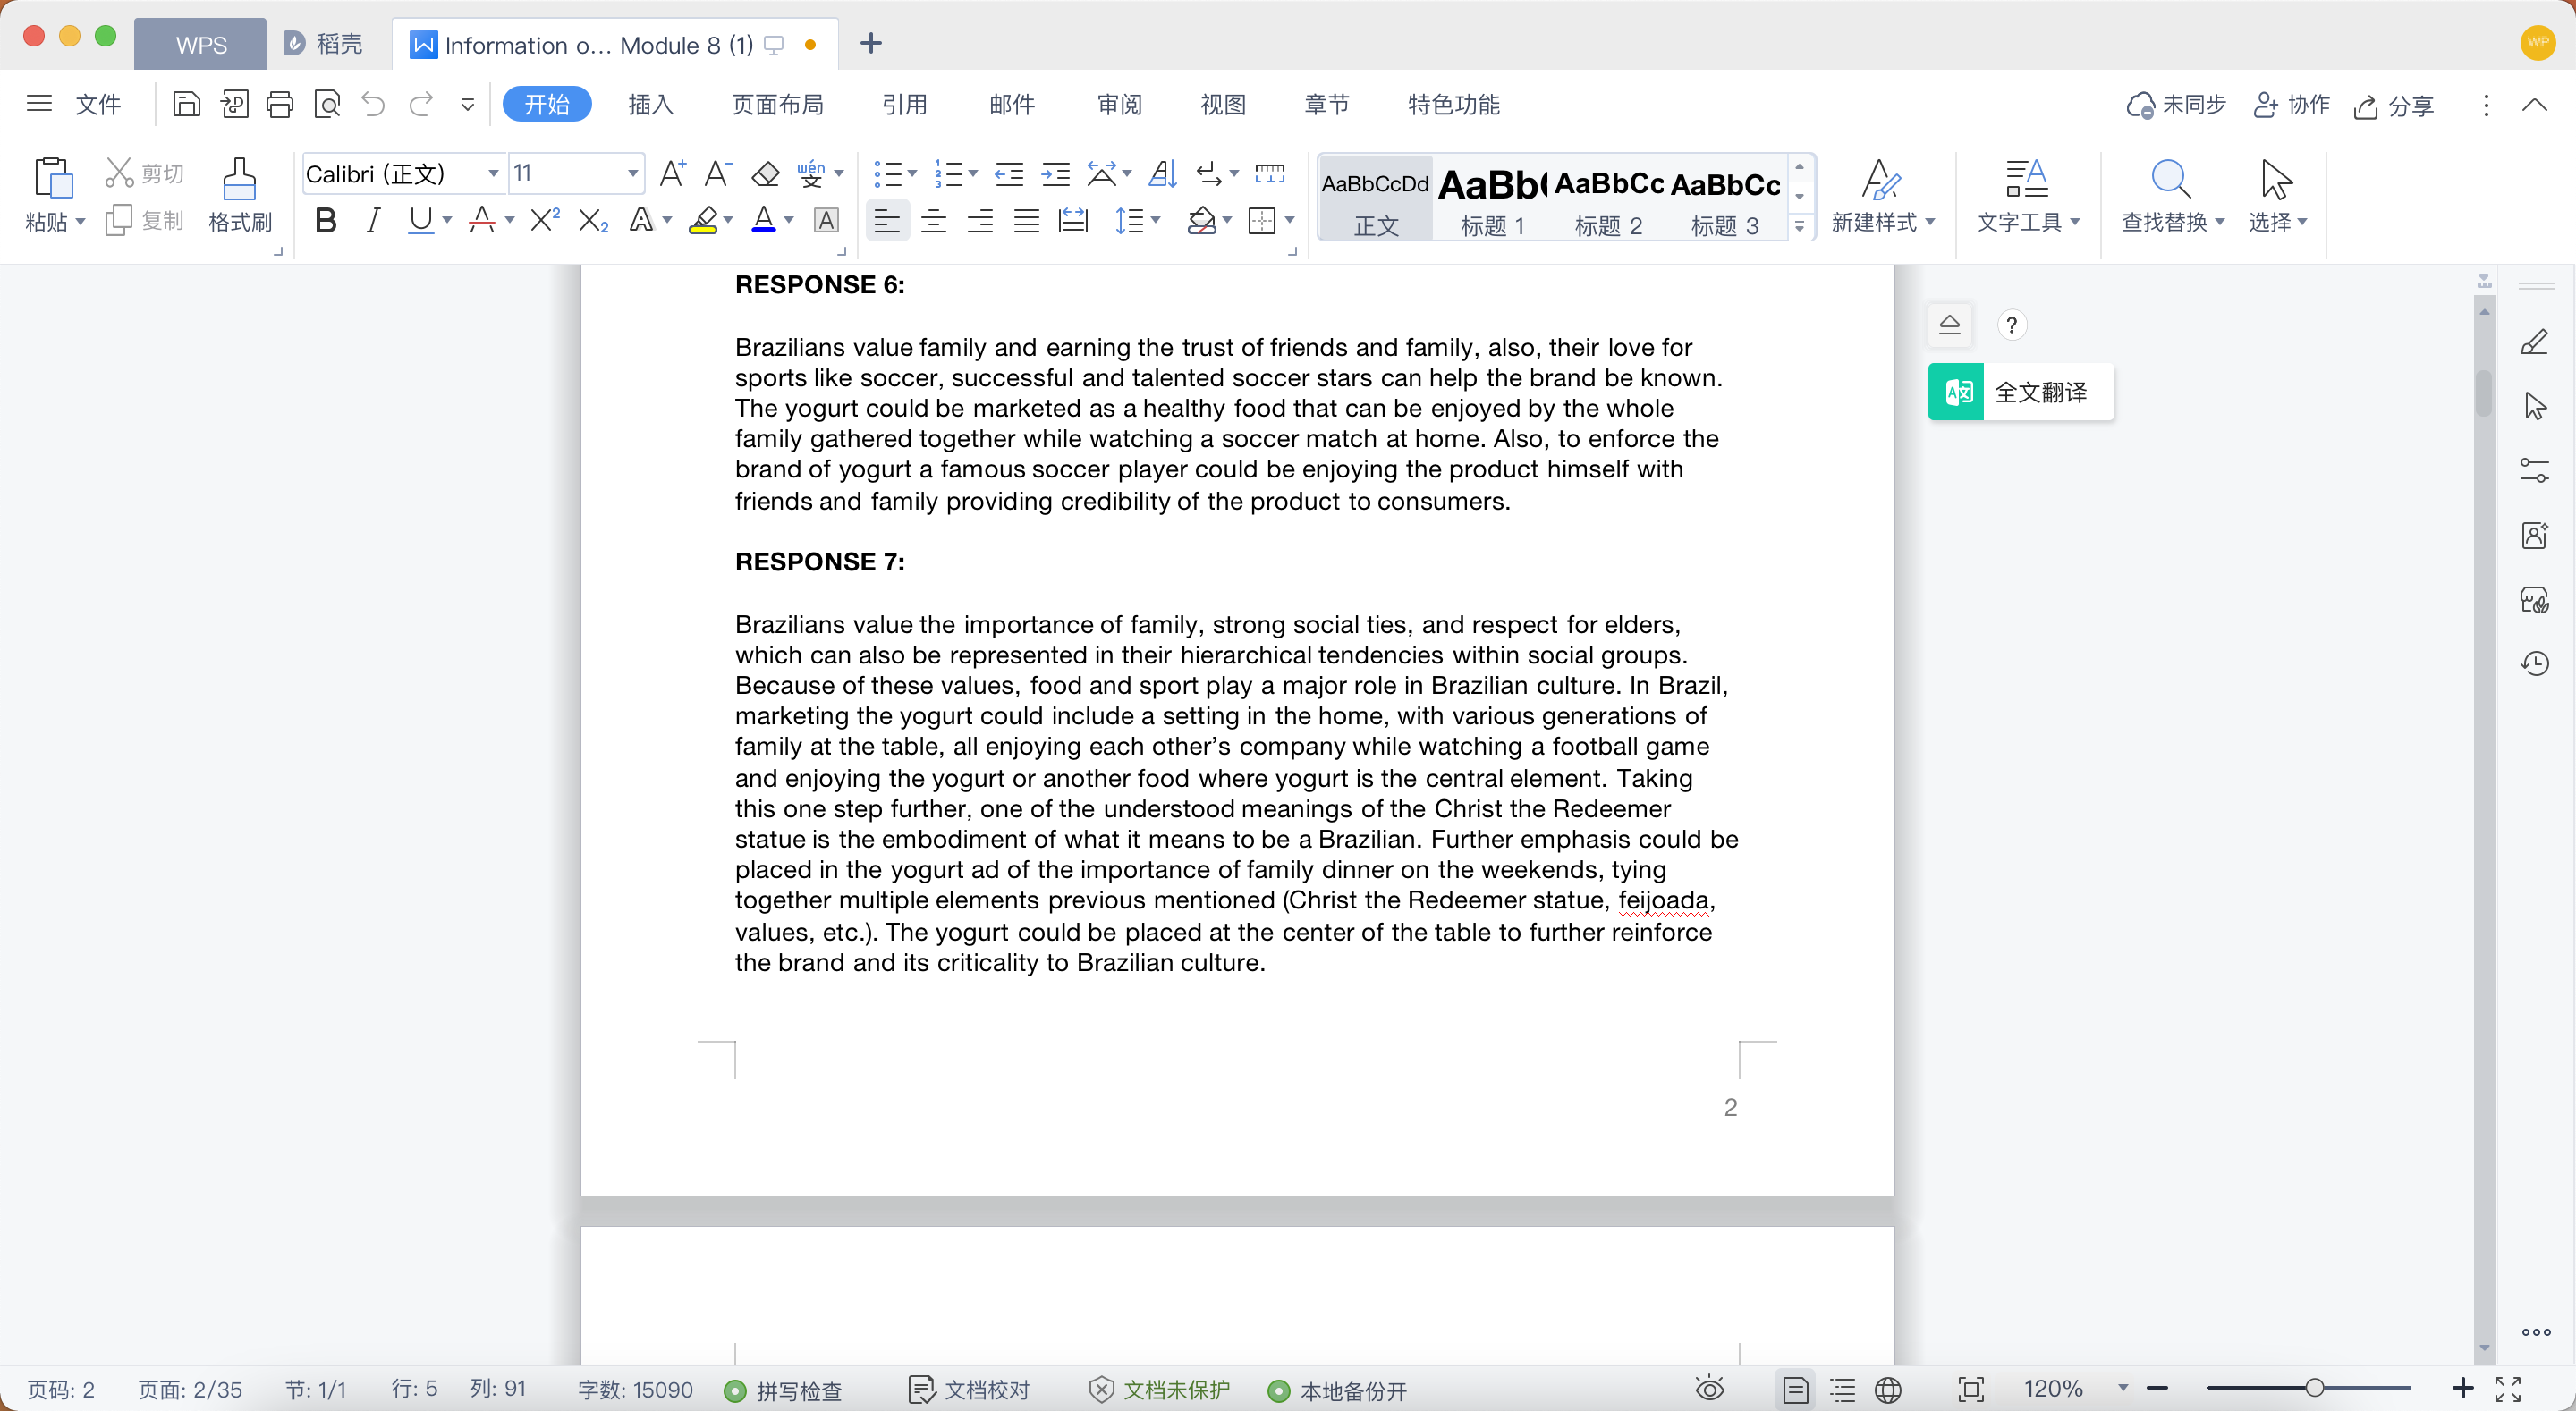
Task: Open the 审阅 ribbon tab
Action: click(x=1119, y=104)
